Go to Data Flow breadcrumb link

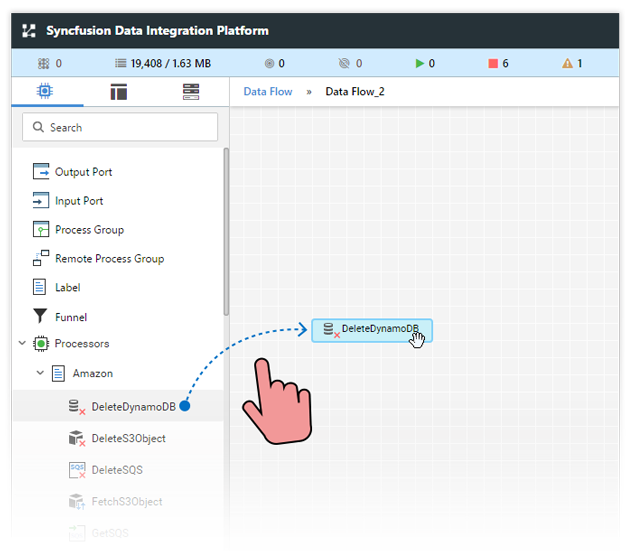(268, 91)
